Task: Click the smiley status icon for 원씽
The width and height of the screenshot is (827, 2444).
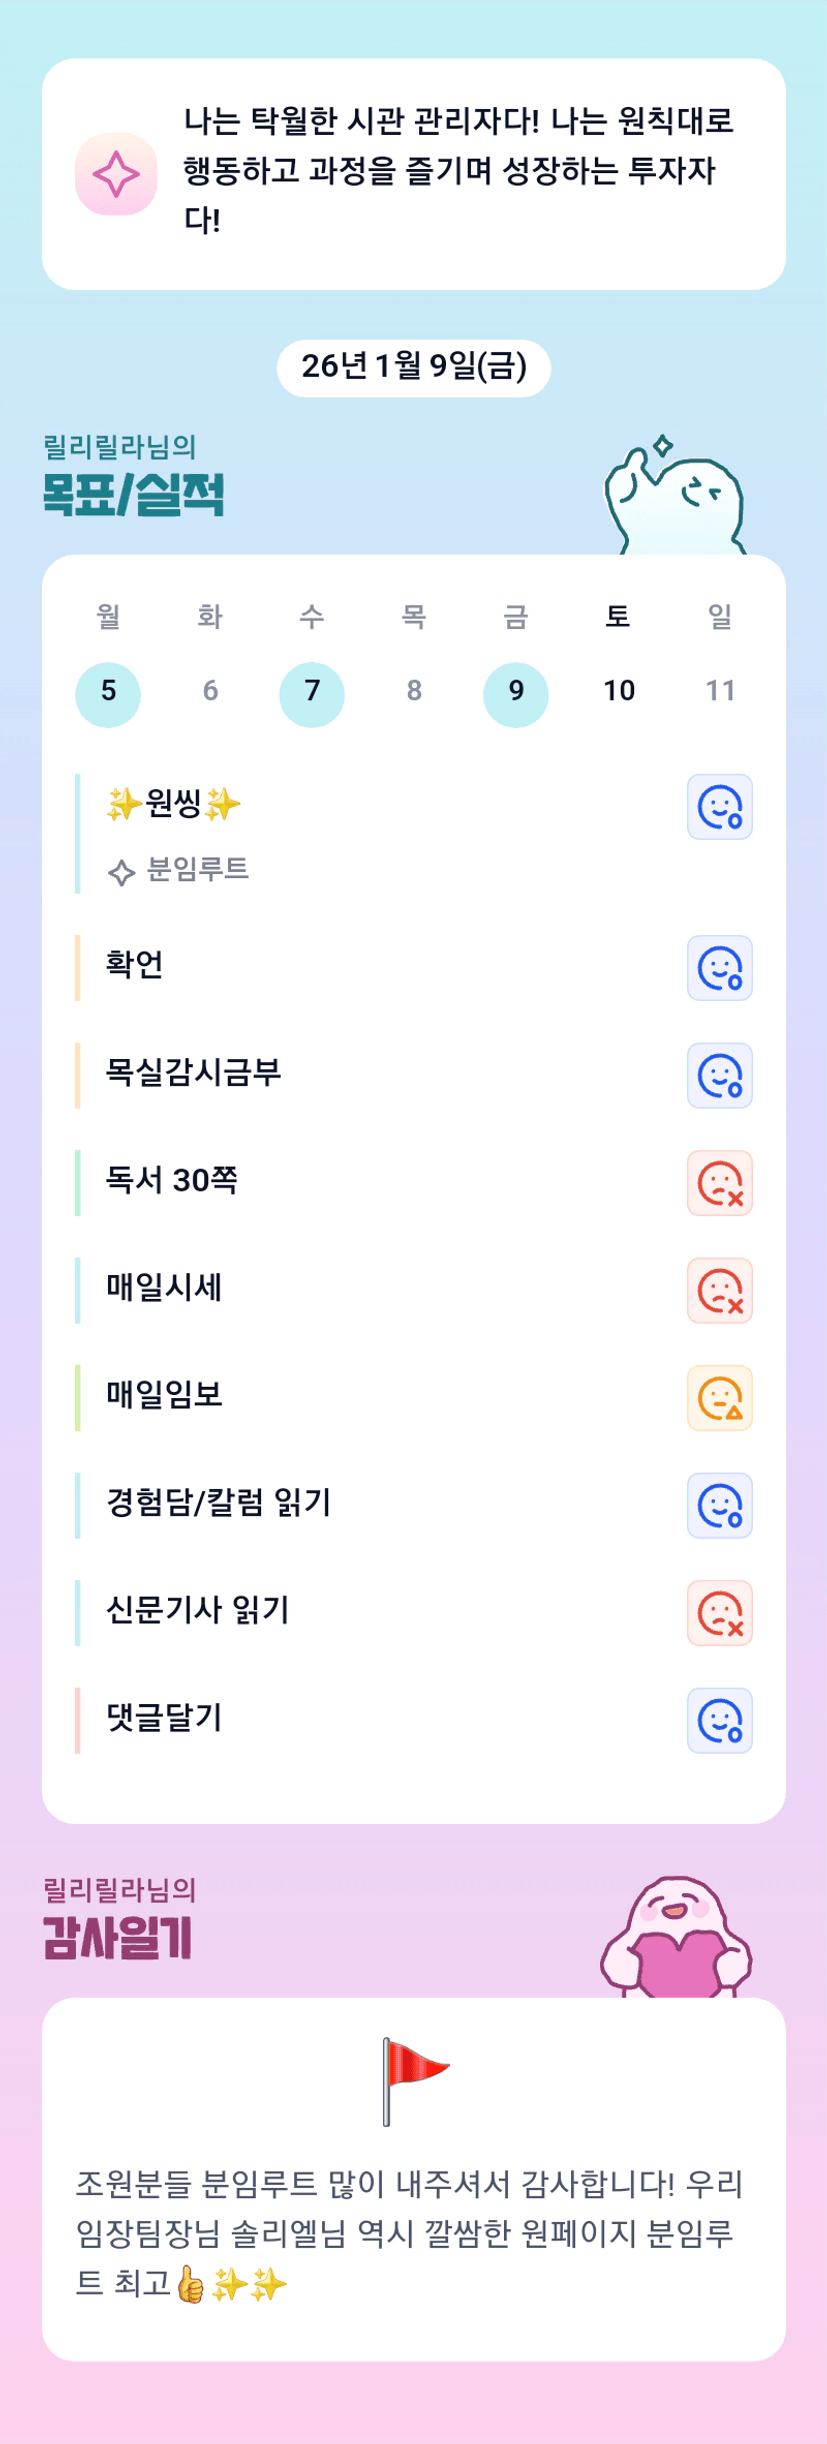Action: point(719,807)
